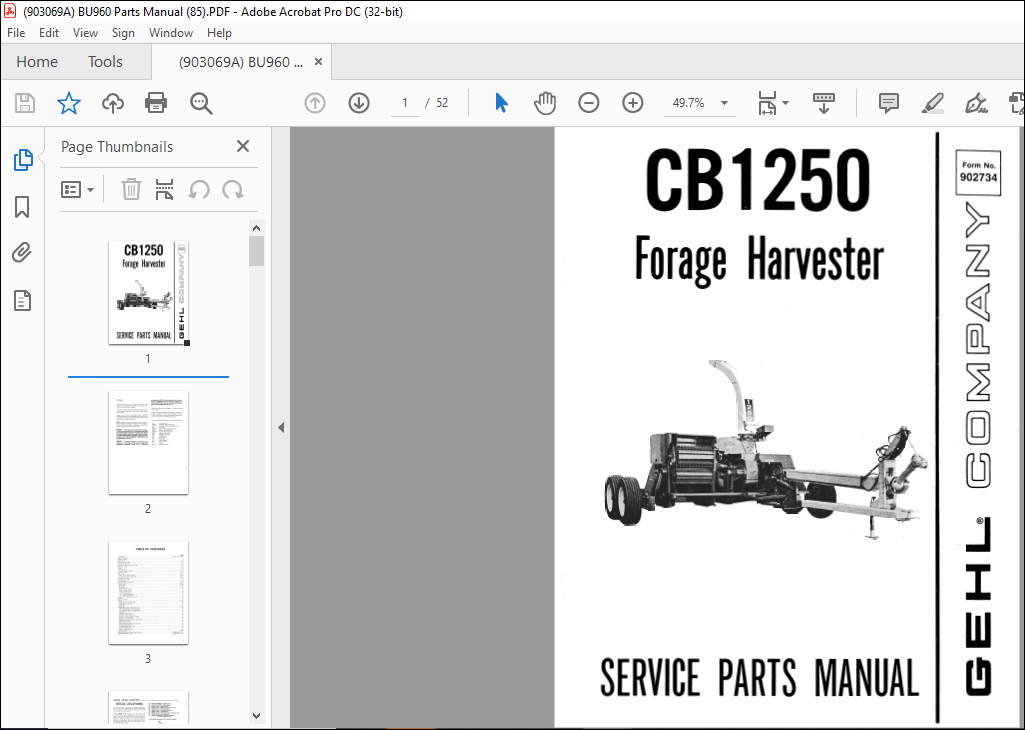1025x730 pixels.
Task: Rotate page clockwise
Action: pos(233,190)
